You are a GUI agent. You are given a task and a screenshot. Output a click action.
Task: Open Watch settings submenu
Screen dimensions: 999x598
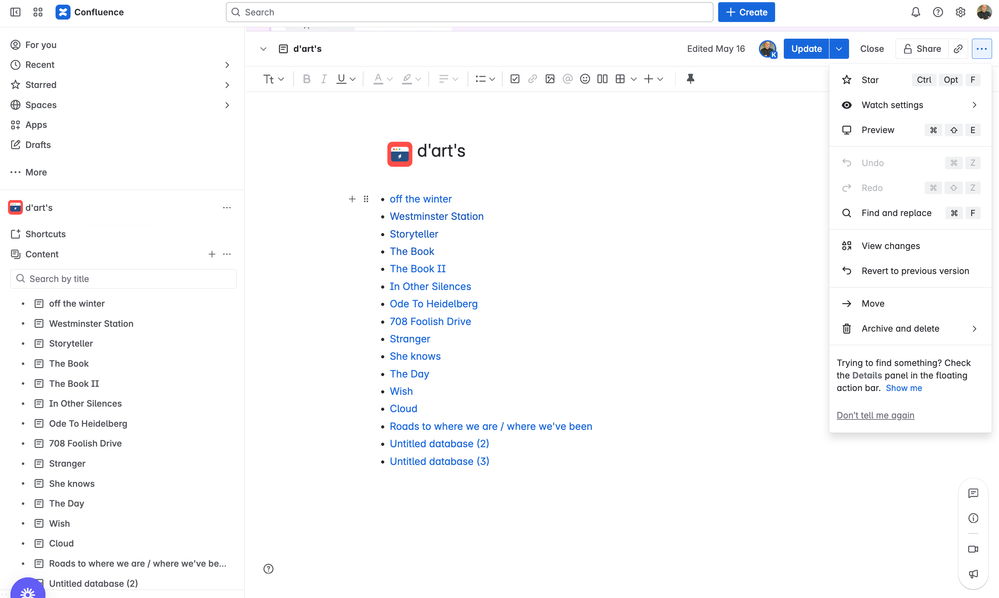tap(910, 105)
